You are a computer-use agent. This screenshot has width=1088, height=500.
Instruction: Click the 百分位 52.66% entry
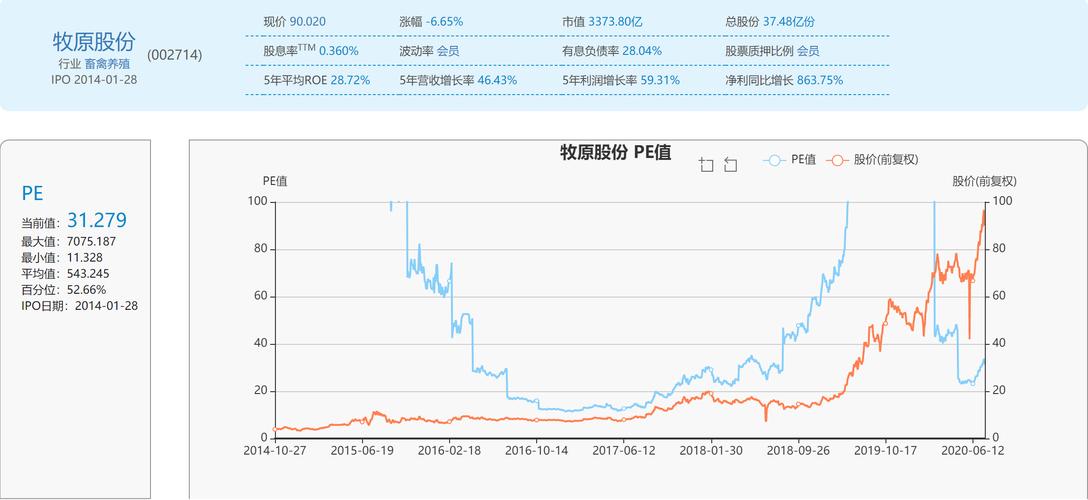click(63, 290)
